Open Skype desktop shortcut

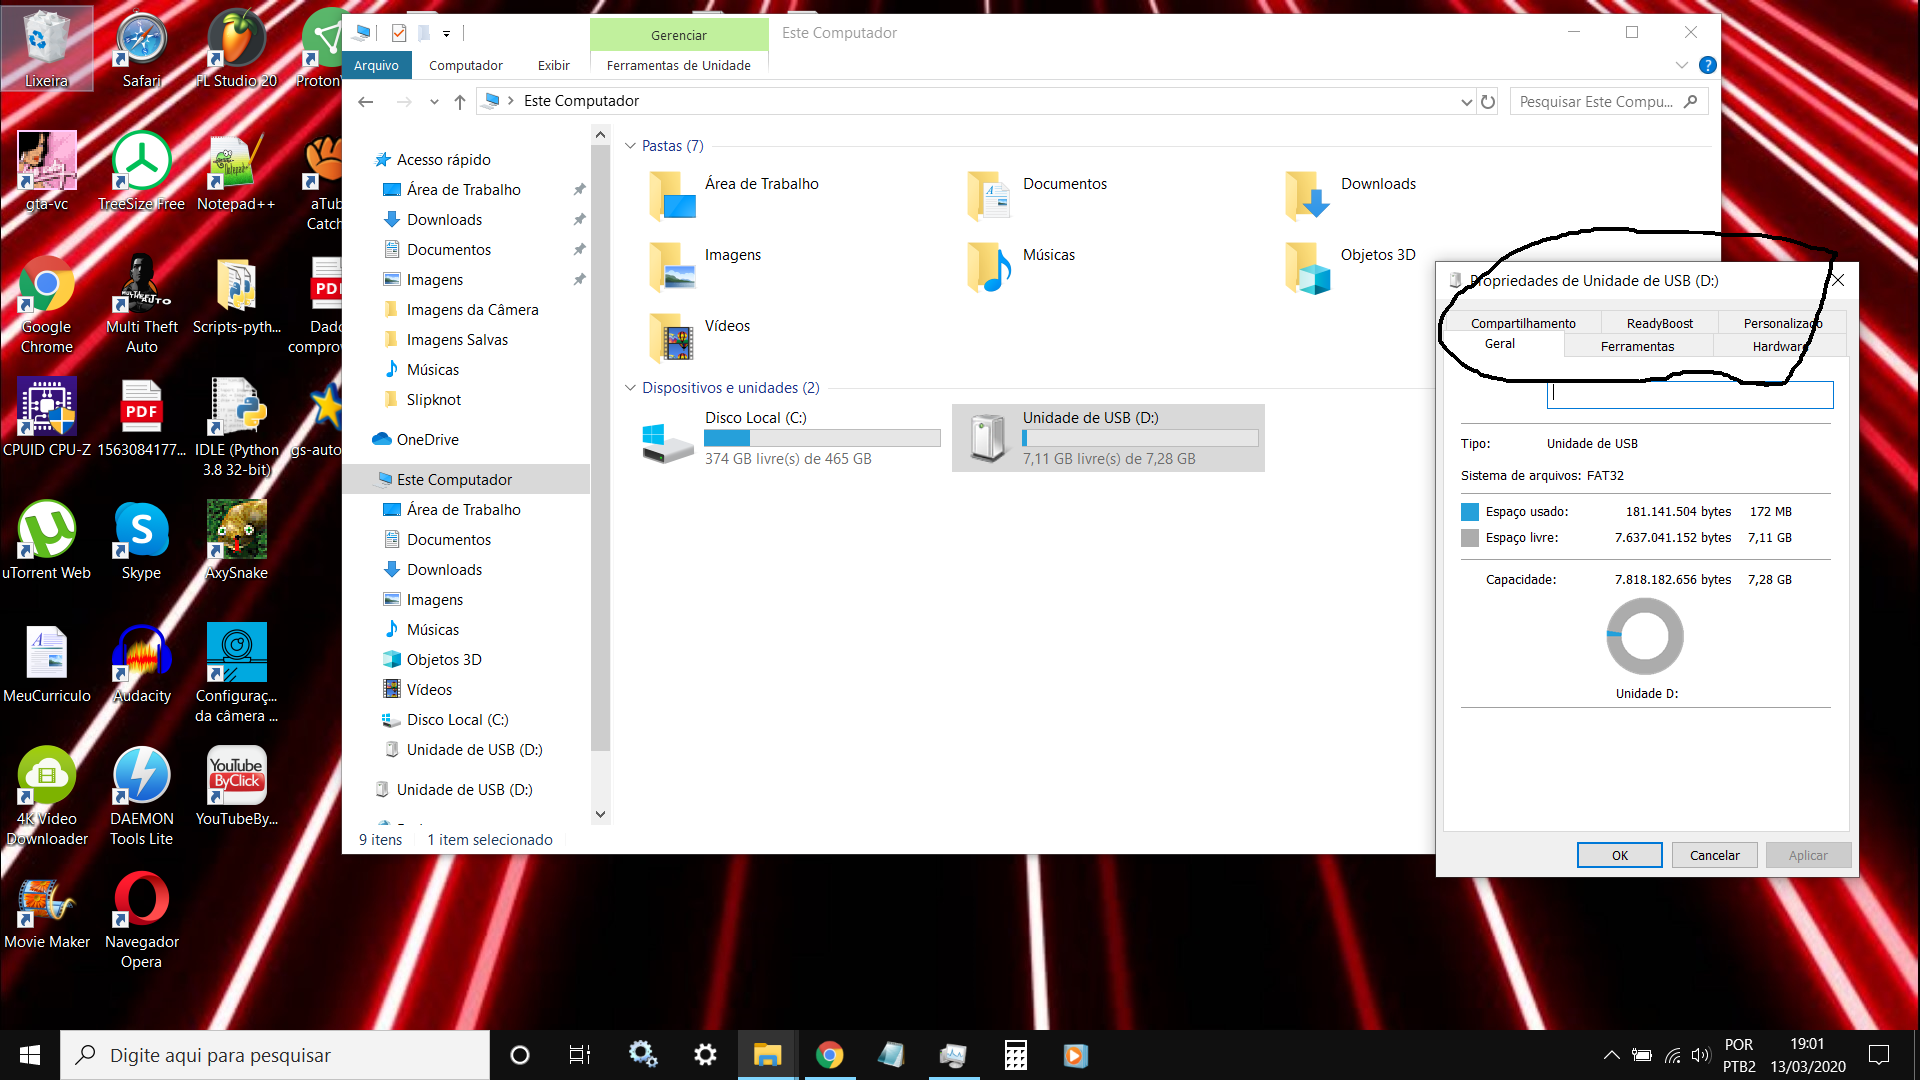click(141, 540)
